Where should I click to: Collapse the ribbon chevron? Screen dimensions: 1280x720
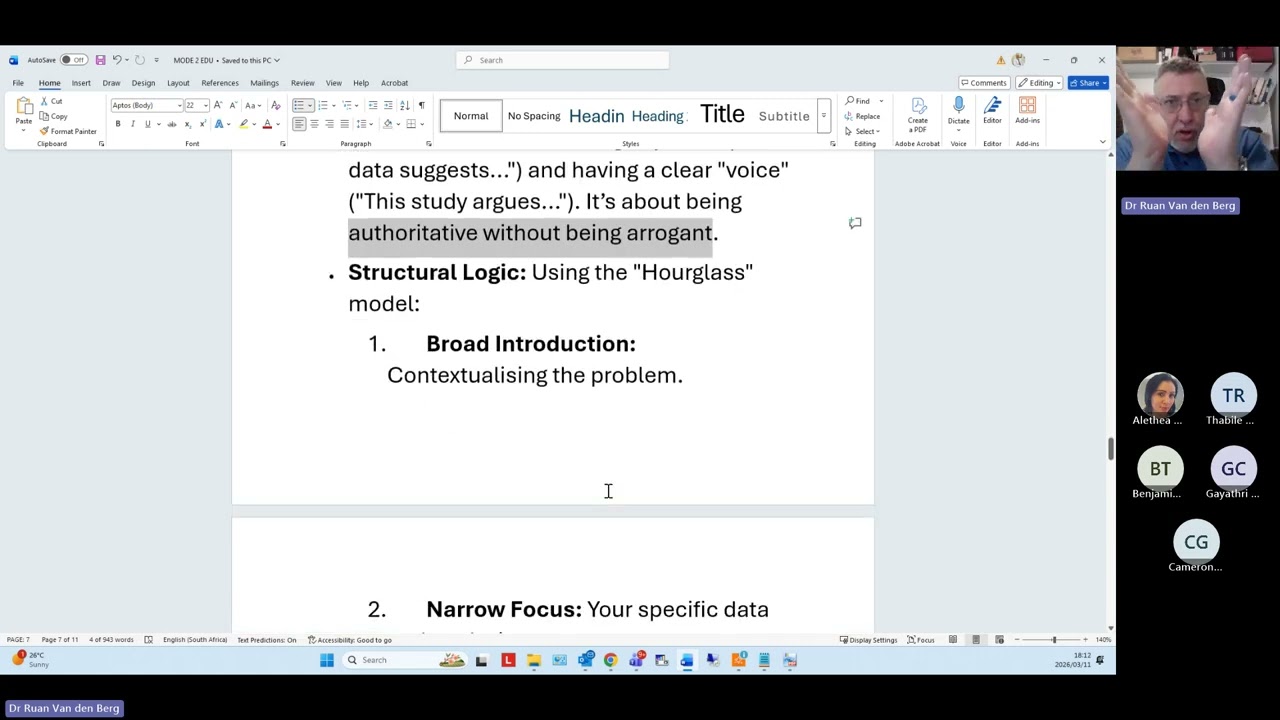[1102, 142]
